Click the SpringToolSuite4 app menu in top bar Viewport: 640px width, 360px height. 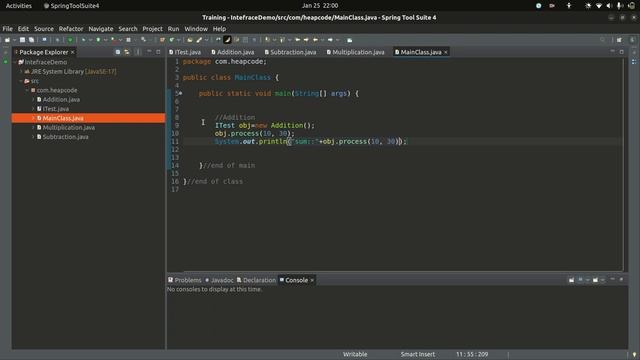pos(71,6)
